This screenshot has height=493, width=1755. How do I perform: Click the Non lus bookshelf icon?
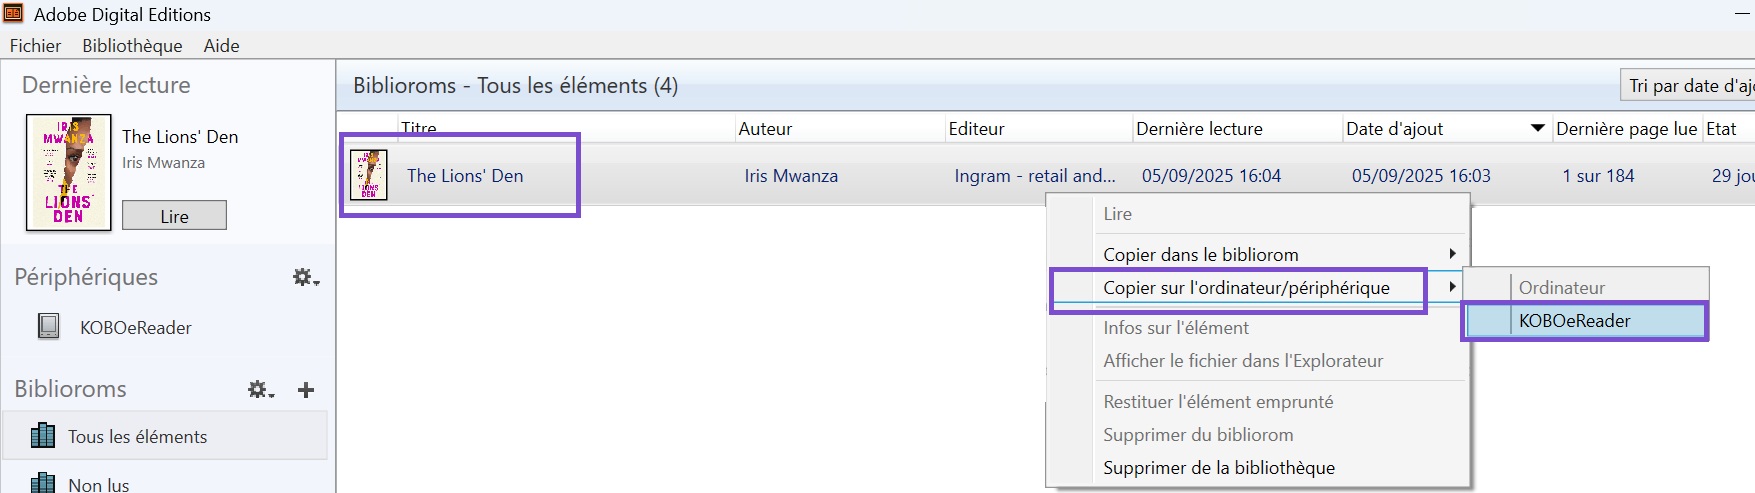[43, 483]
